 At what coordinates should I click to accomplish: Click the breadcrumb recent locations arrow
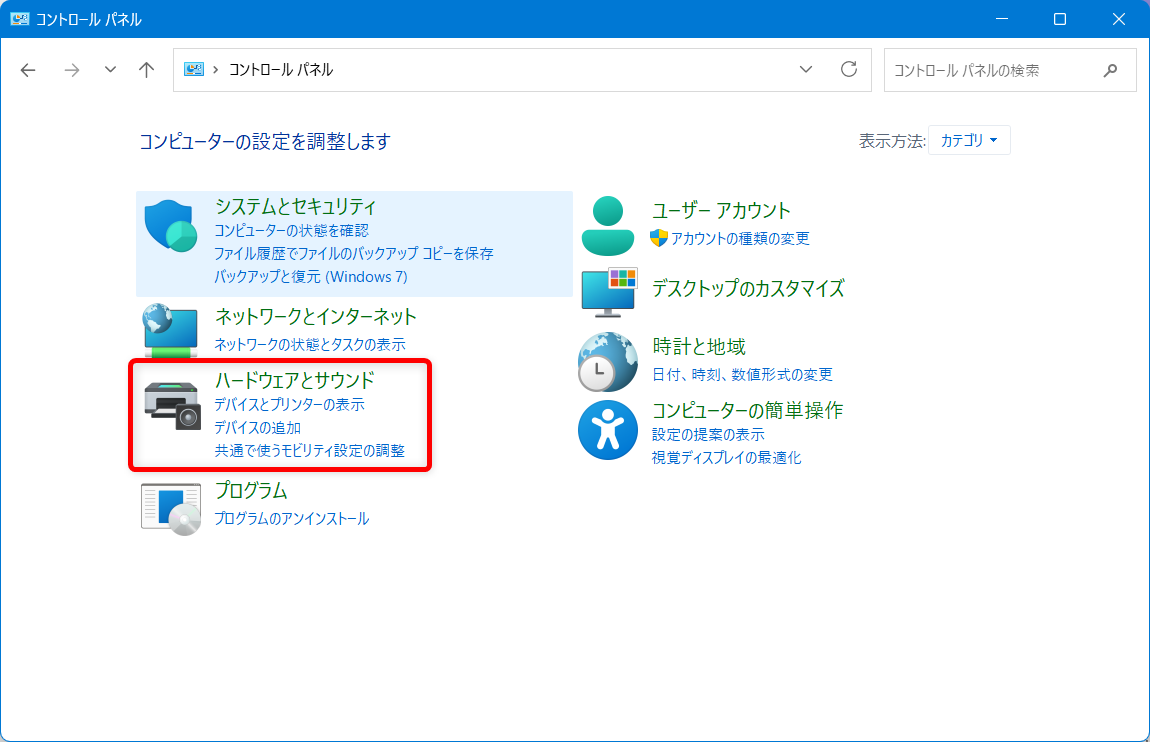click(x=110, y=70)
